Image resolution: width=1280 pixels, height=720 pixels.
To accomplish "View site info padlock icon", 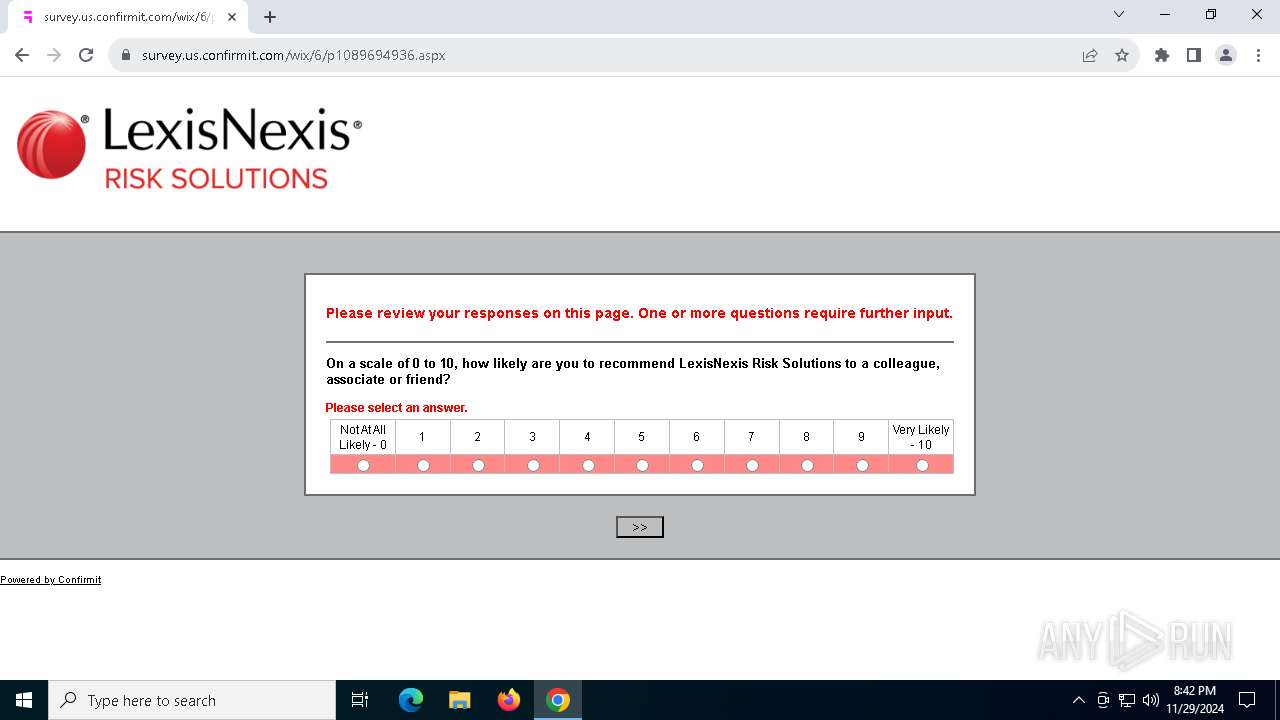I will (126, 55).
